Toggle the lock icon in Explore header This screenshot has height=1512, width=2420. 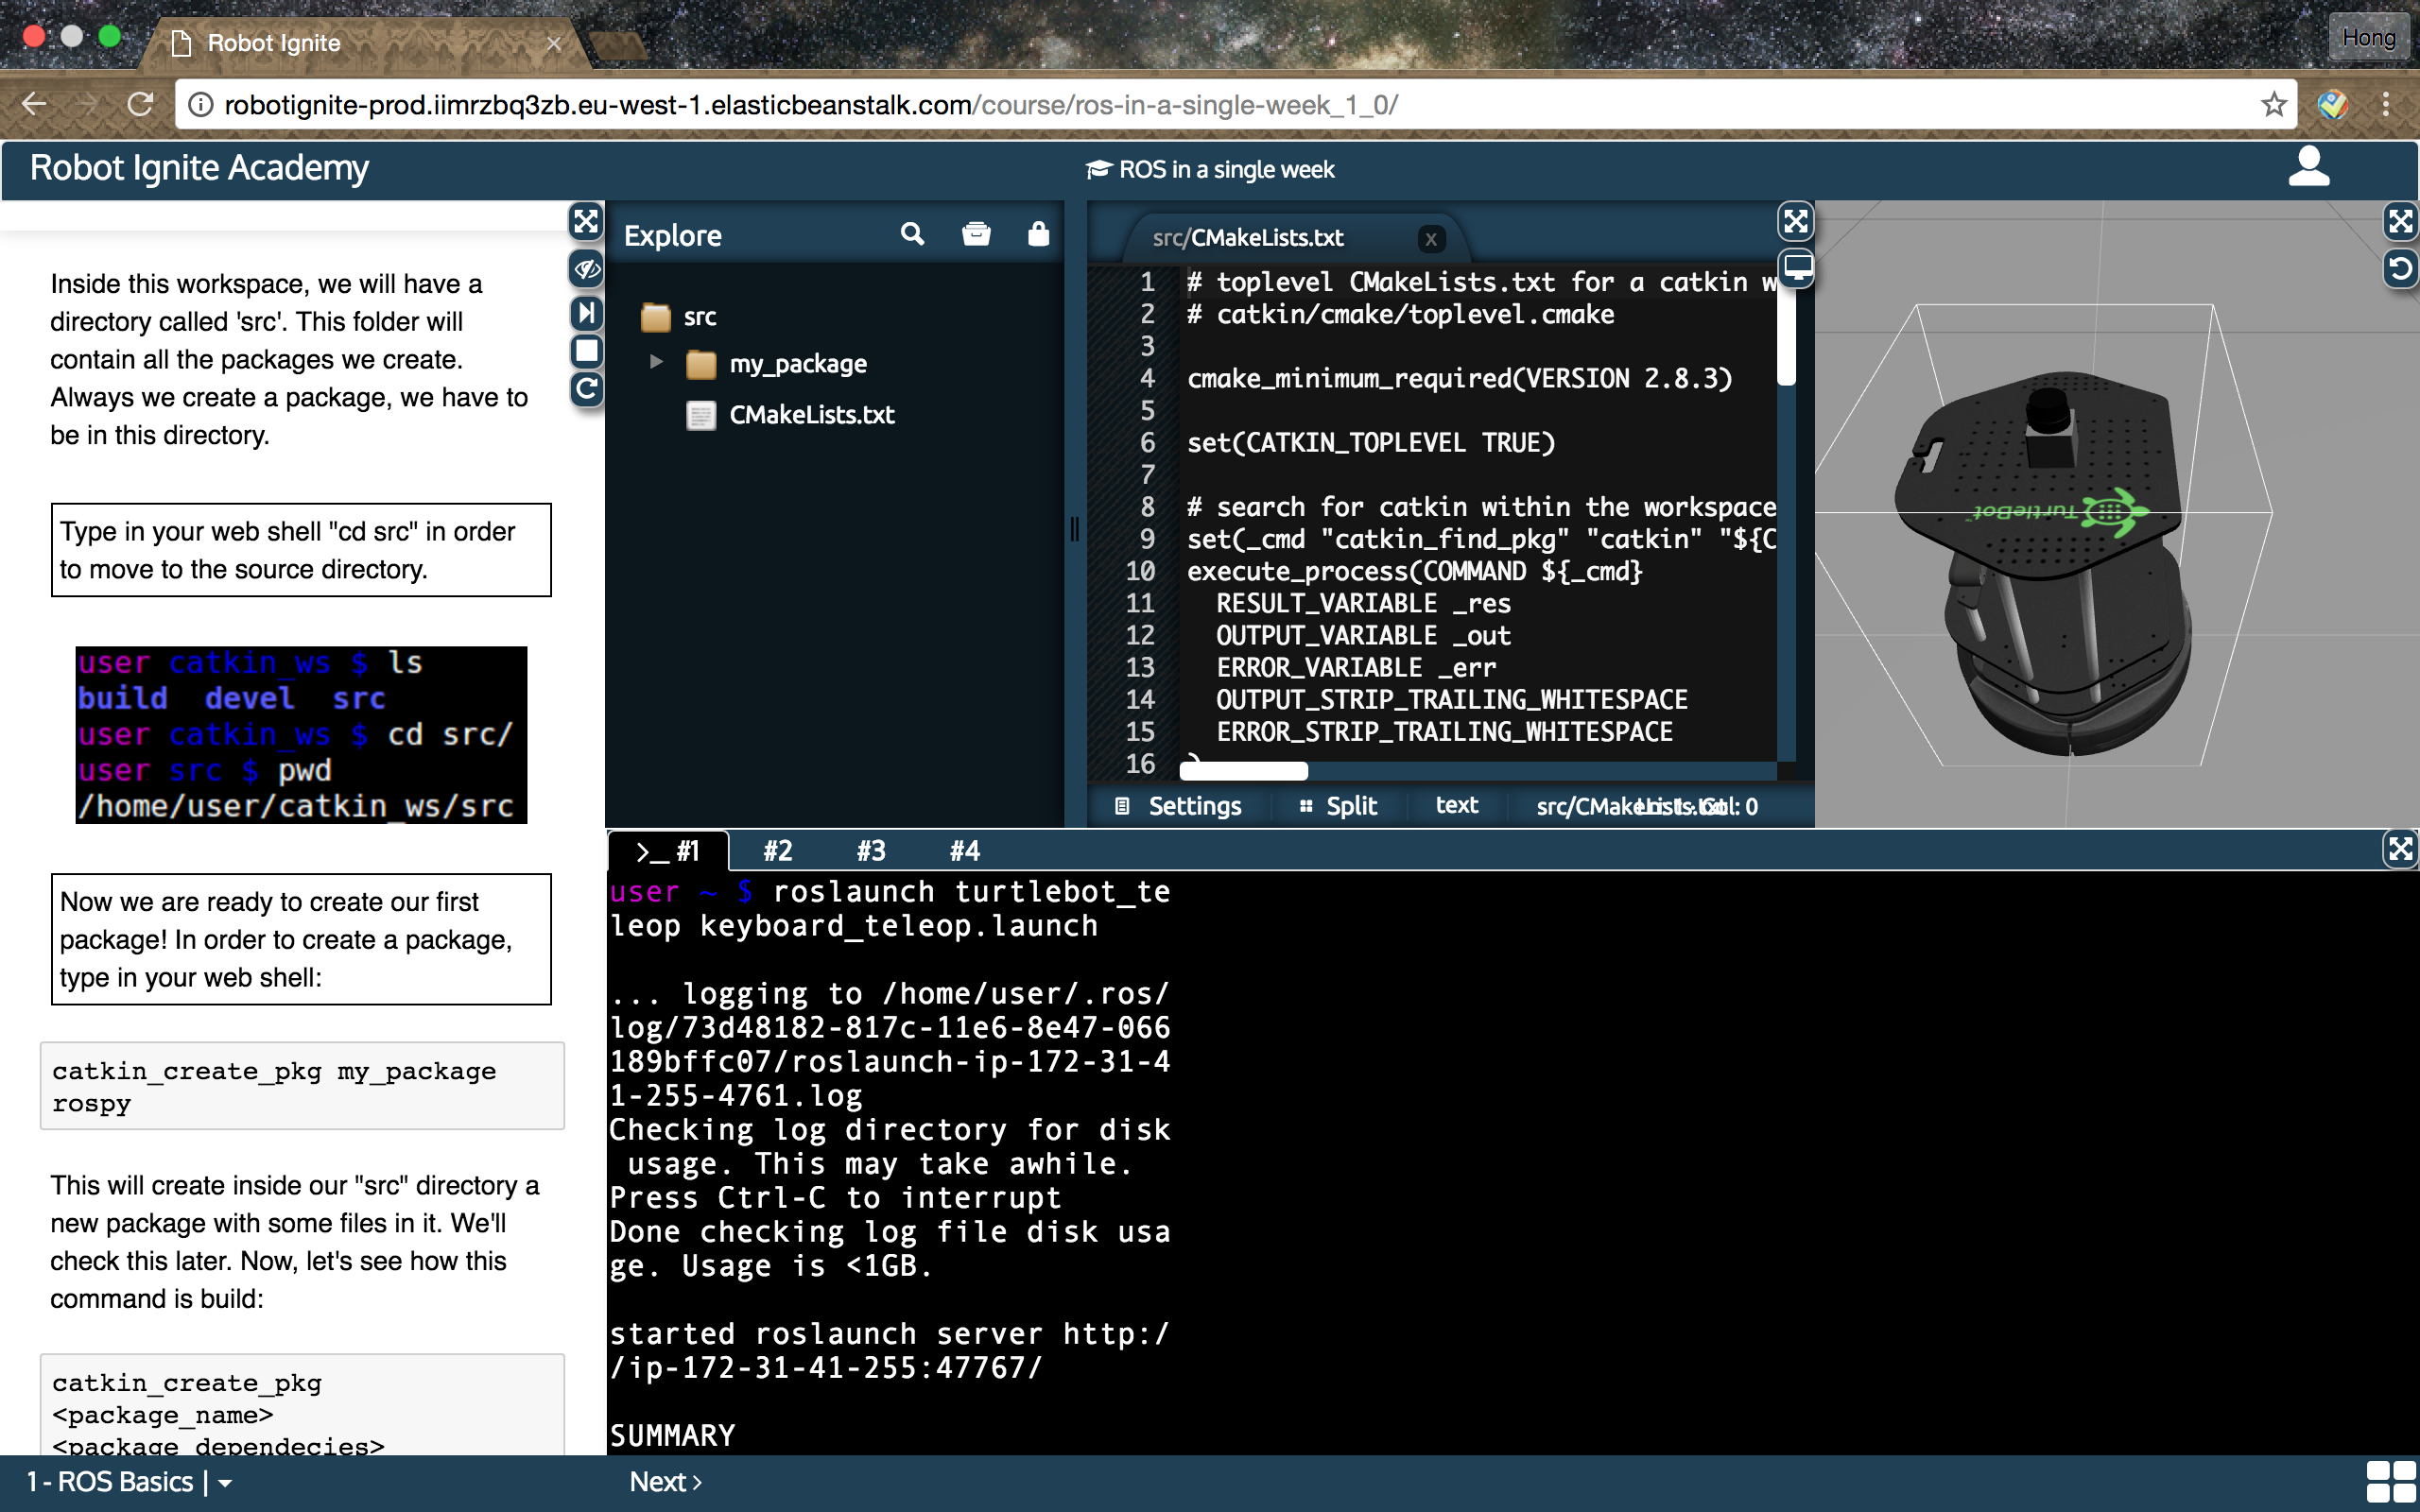[x=1038, y=234]
